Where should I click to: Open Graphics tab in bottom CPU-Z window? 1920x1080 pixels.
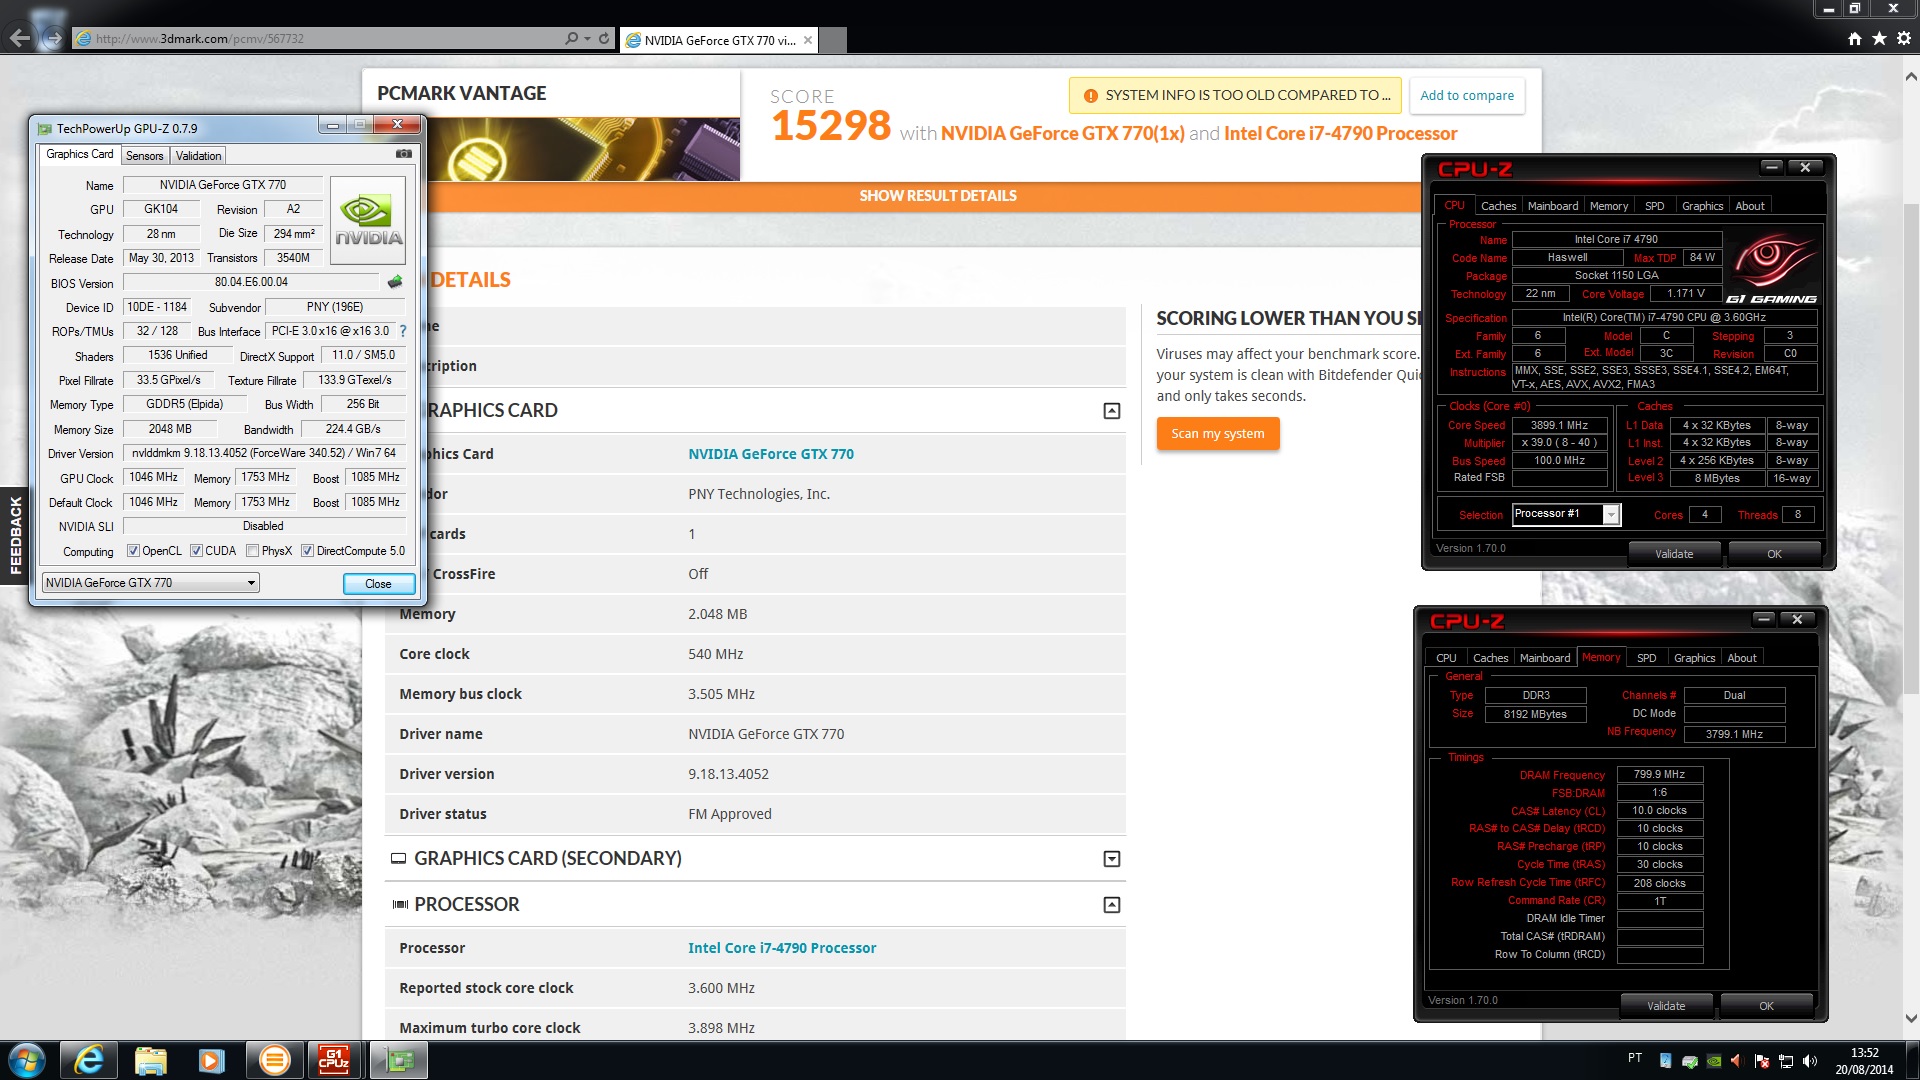1694,658
